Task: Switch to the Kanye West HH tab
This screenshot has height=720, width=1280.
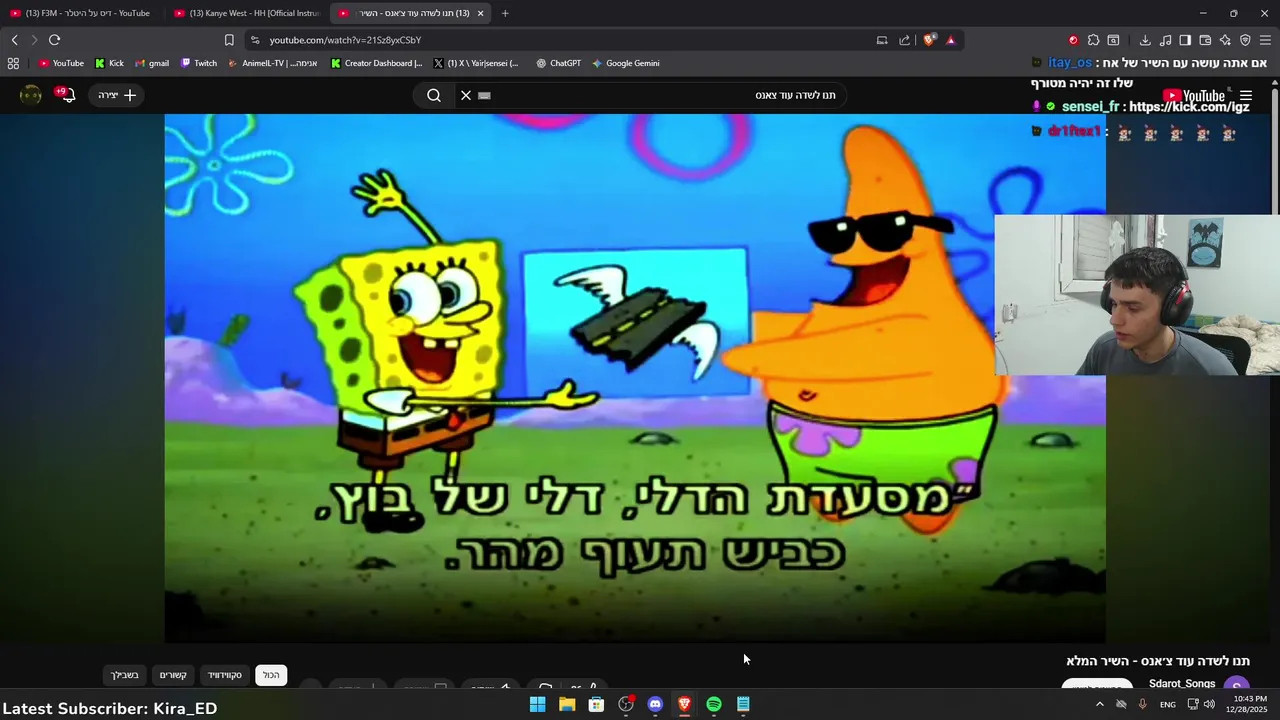Action: [246, 13]
